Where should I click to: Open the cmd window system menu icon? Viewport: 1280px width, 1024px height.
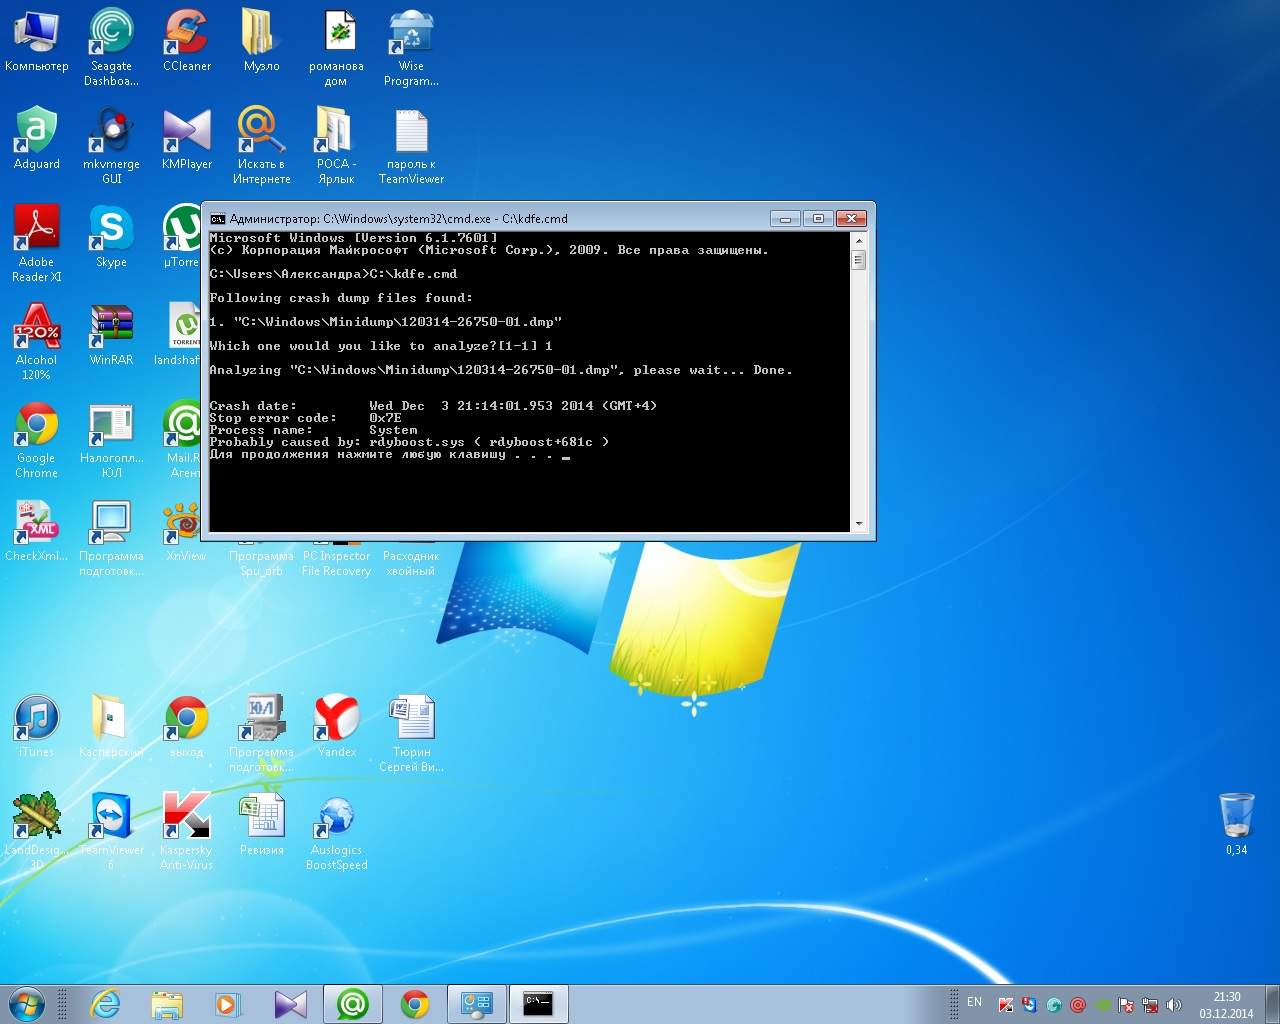click(x=217, y=219)
